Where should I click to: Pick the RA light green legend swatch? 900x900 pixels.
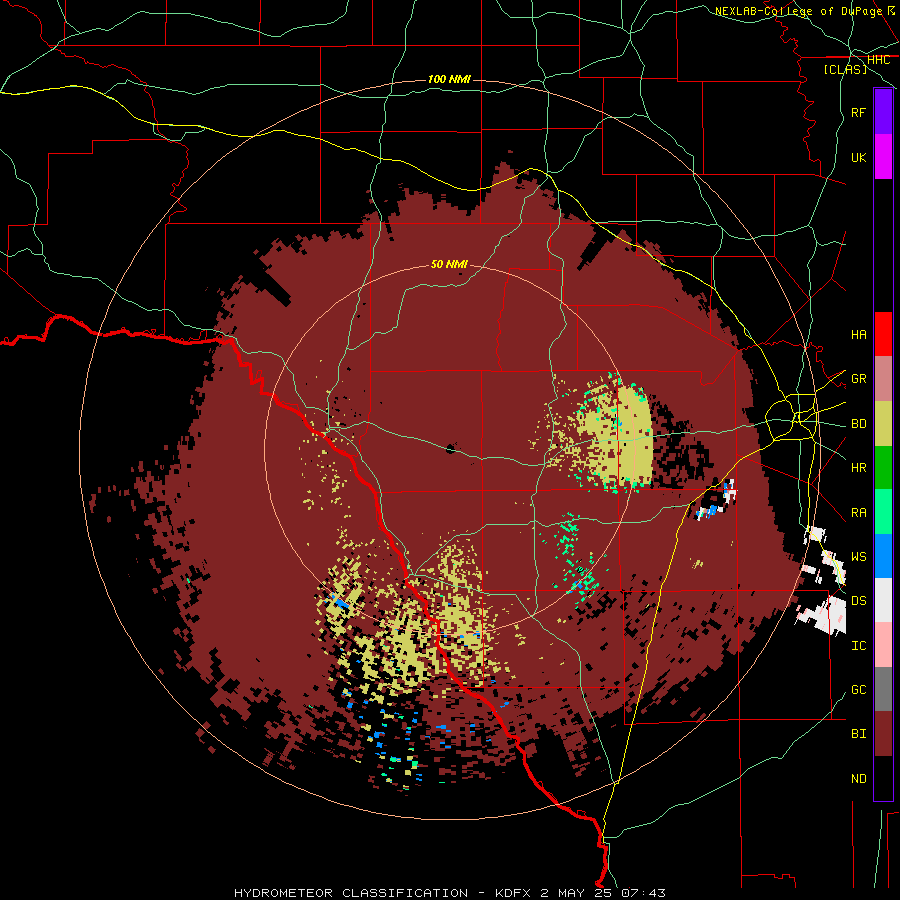(x=883, y=512)
